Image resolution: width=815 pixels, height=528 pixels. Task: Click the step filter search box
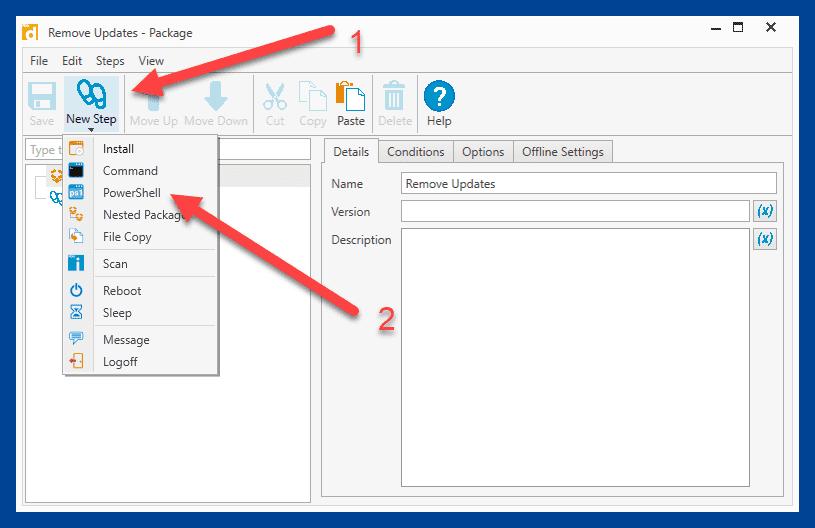click(168, 150)
